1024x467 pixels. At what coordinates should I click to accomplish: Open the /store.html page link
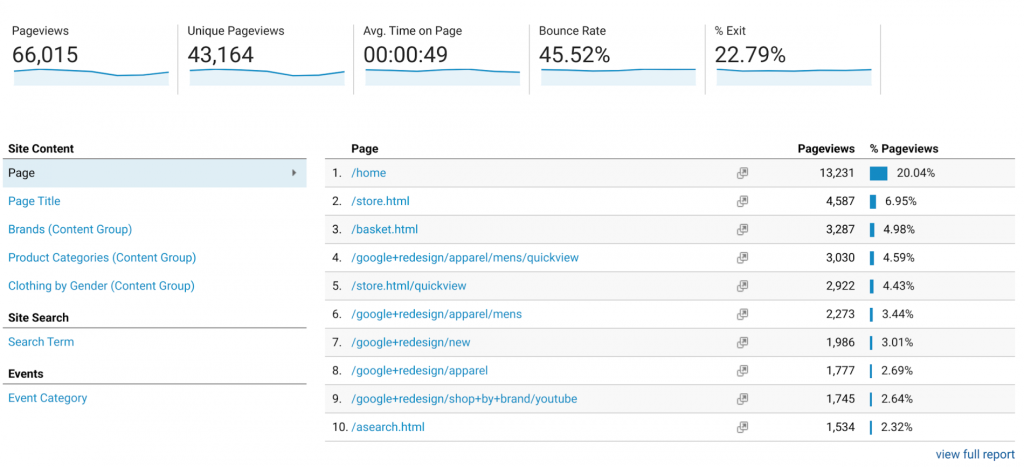tap(380, 201)
